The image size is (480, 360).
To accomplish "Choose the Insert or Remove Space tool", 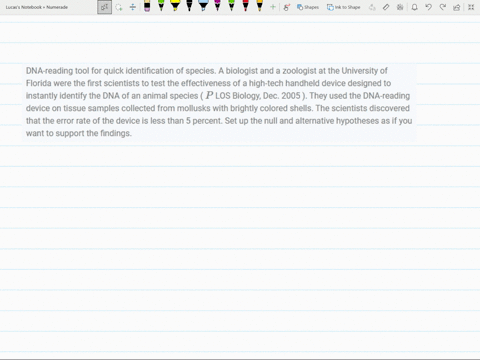I will pos(133,7).
